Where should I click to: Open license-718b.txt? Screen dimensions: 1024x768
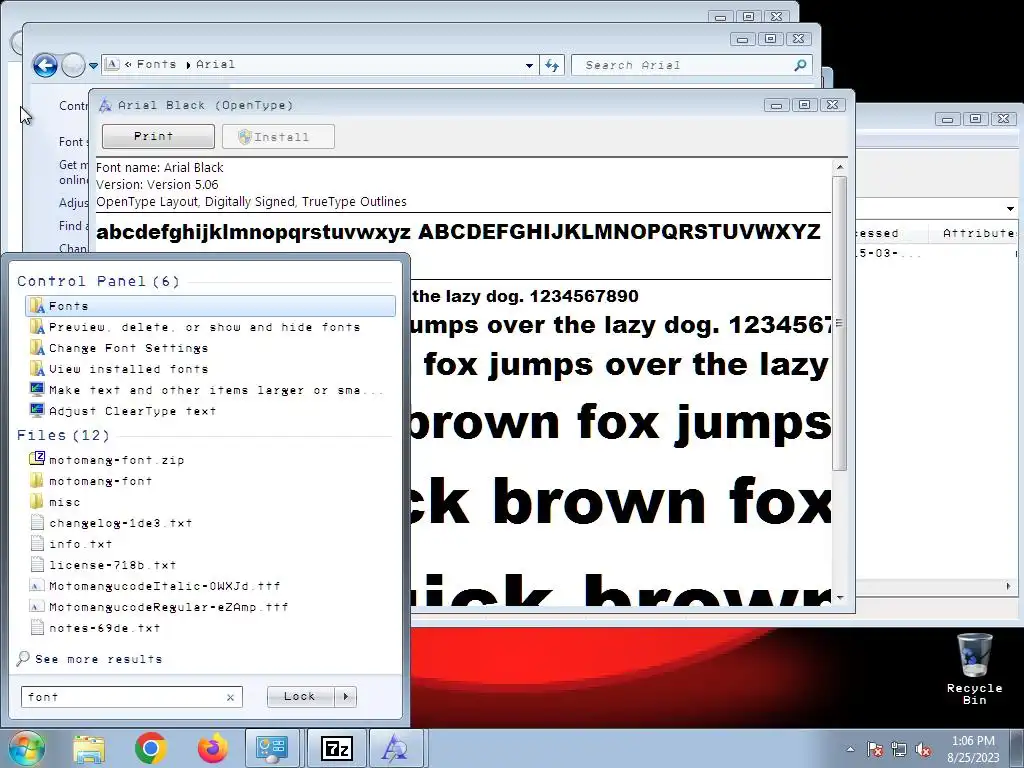210,565
